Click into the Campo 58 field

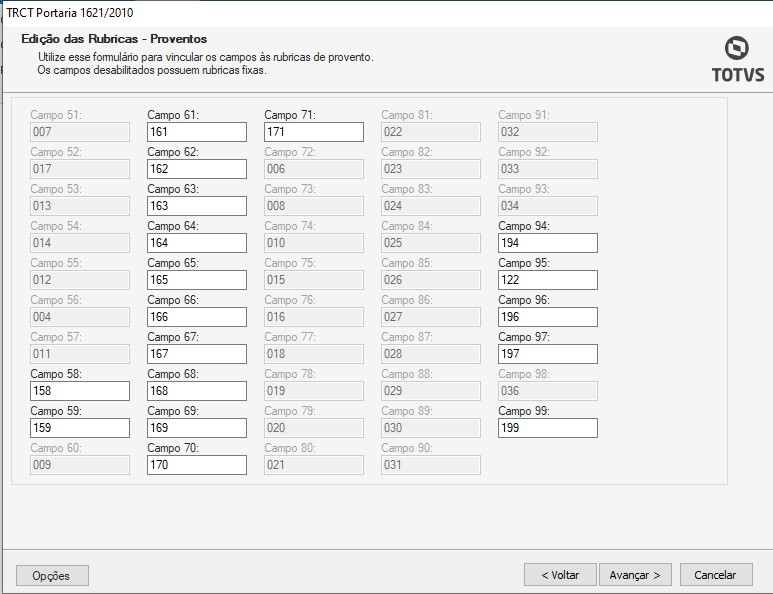(79, 391)
